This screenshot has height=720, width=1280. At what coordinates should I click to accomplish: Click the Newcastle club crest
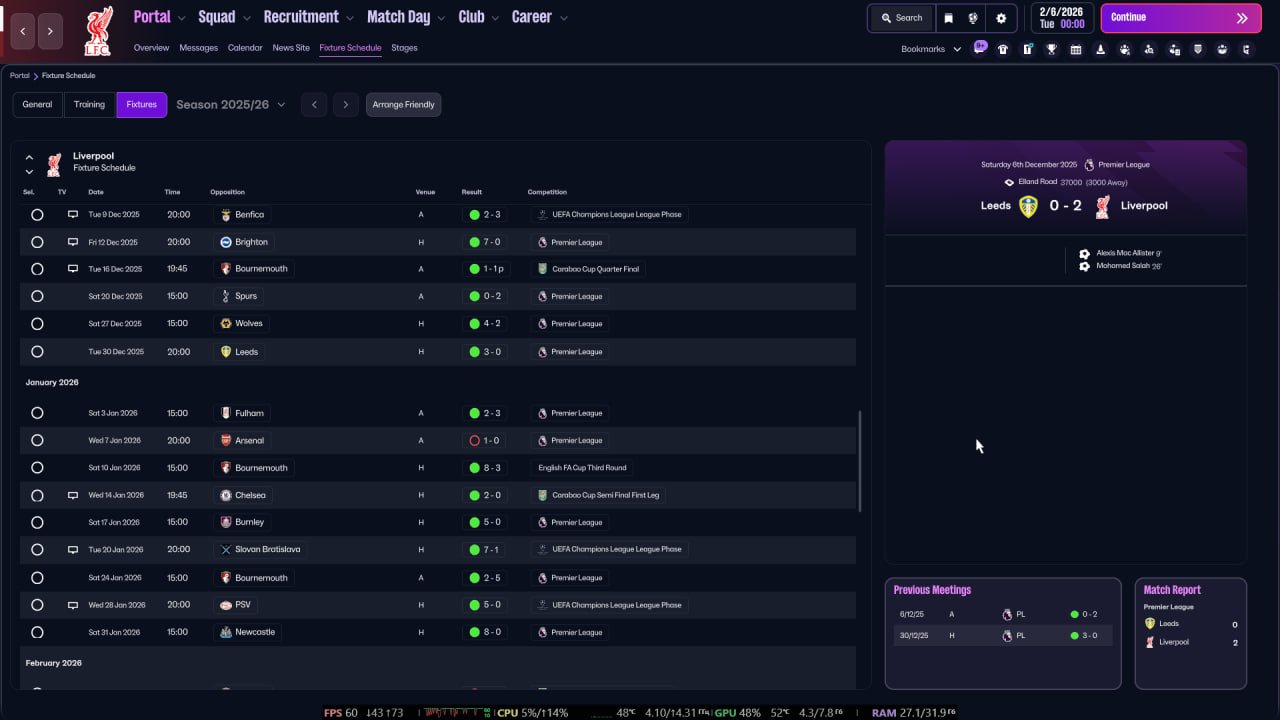pos(226,632)
